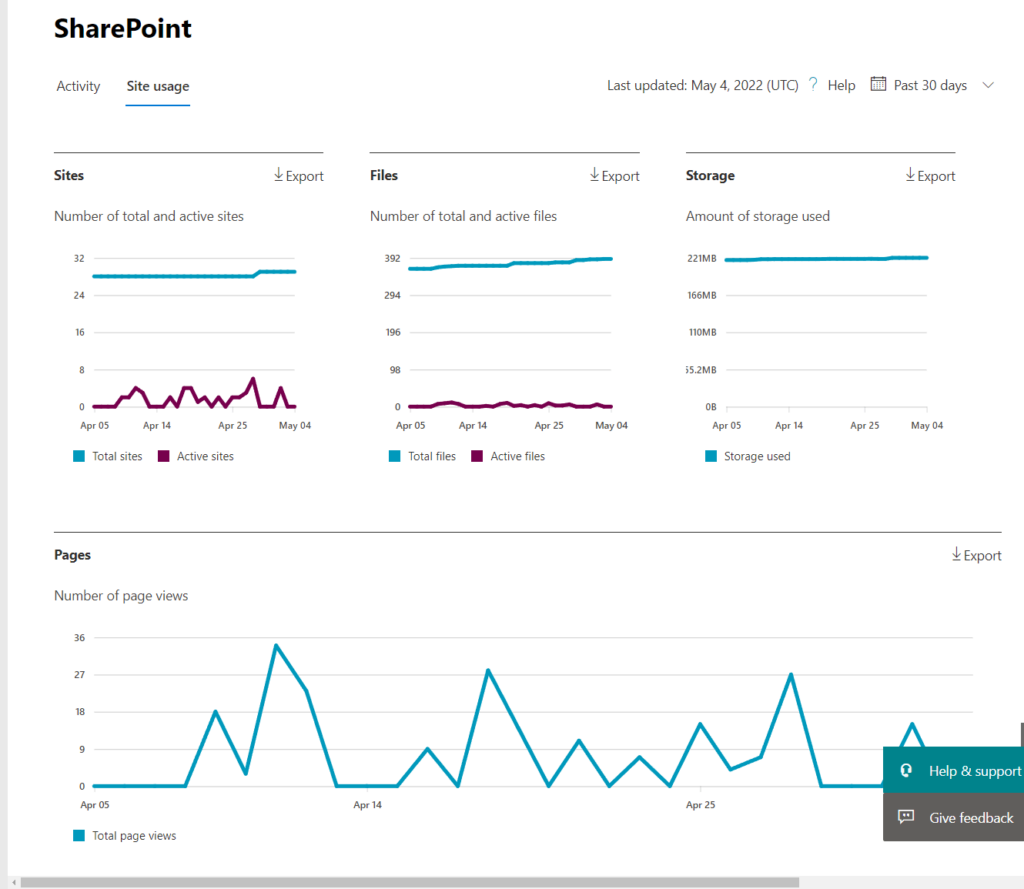This screenshot has width=1024, height=889.
Task: Click the Files chart heading
Action: tap(384, 175)
